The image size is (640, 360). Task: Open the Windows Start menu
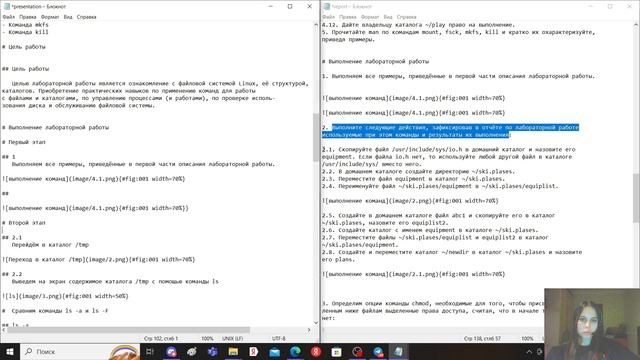[x=10, y=351]
